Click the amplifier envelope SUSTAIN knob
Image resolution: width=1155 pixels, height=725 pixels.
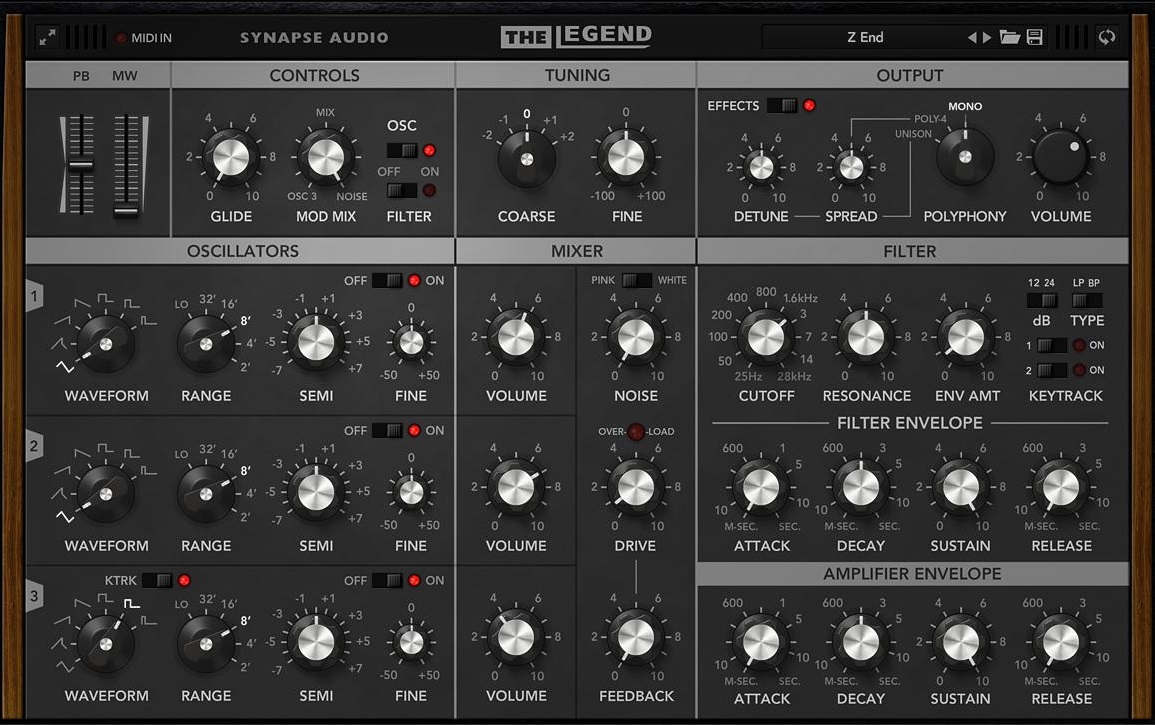tap(961, 642)
